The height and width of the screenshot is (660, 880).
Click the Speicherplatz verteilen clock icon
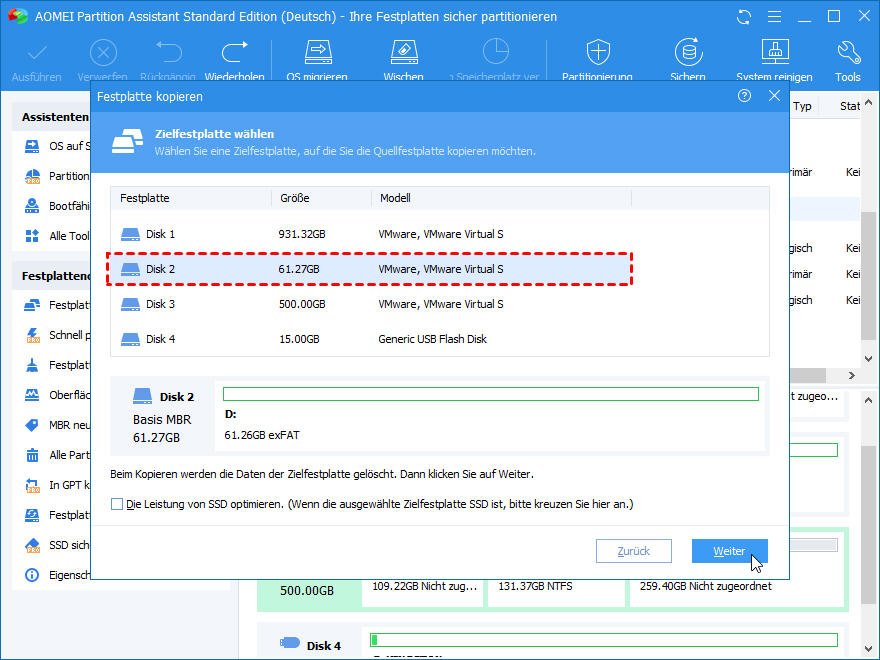(x=496, y=52)
